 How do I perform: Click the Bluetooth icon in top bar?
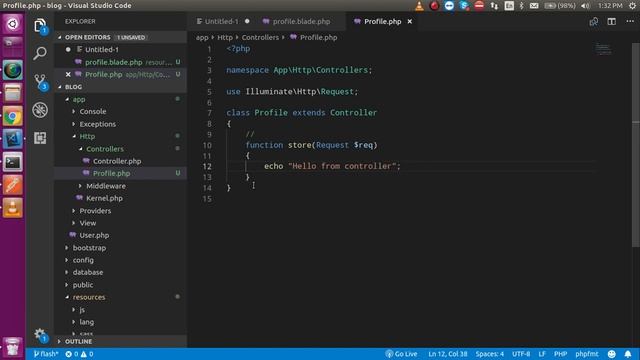(521, 6)
